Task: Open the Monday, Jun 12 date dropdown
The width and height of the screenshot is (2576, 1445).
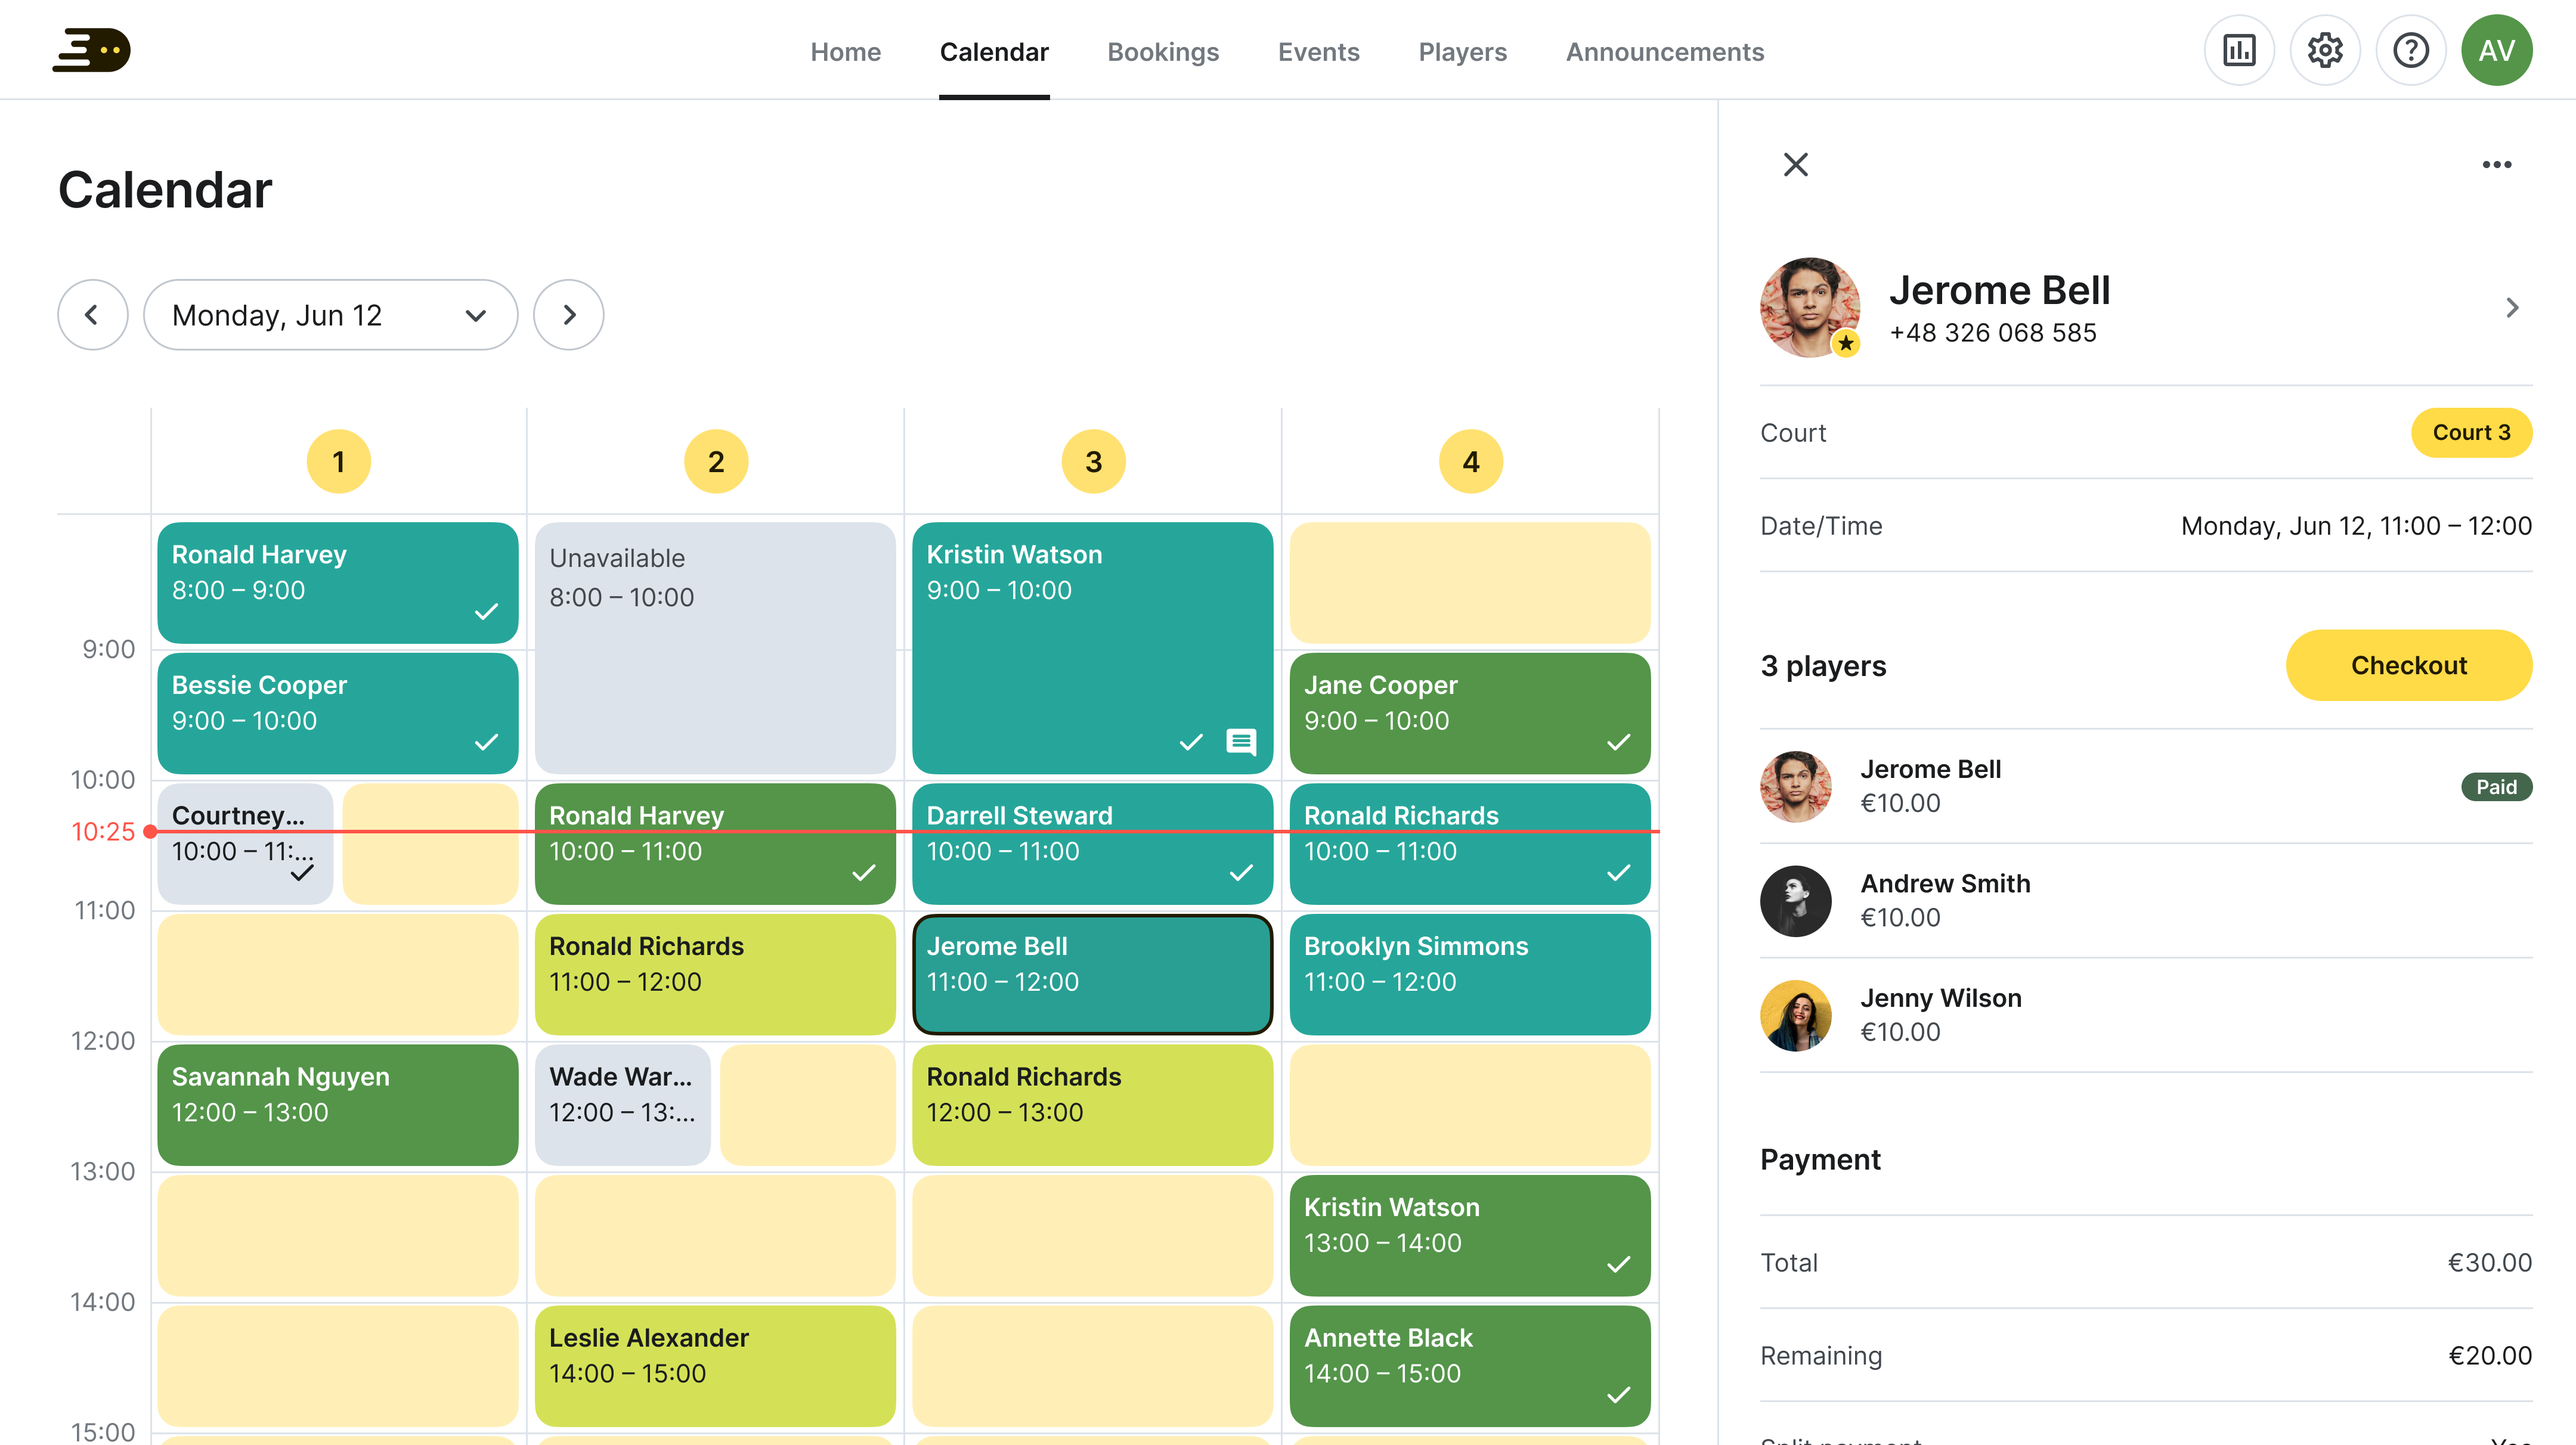Action: (x=330, y=315)
